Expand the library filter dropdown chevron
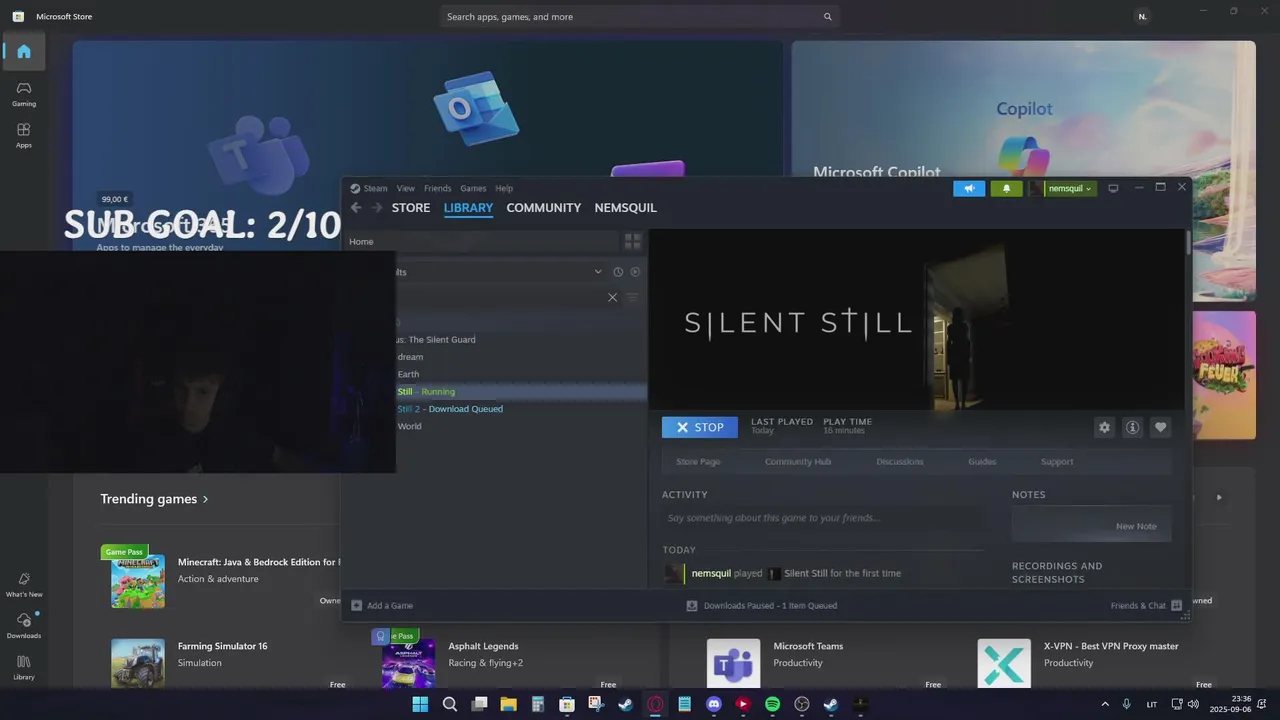The width and height of the screenshot is (1280, 720). [598, 272]
